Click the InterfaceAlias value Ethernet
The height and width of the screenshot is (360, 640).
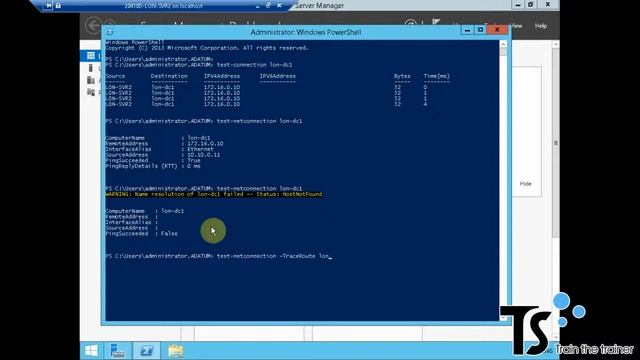(x=200, y=149)
